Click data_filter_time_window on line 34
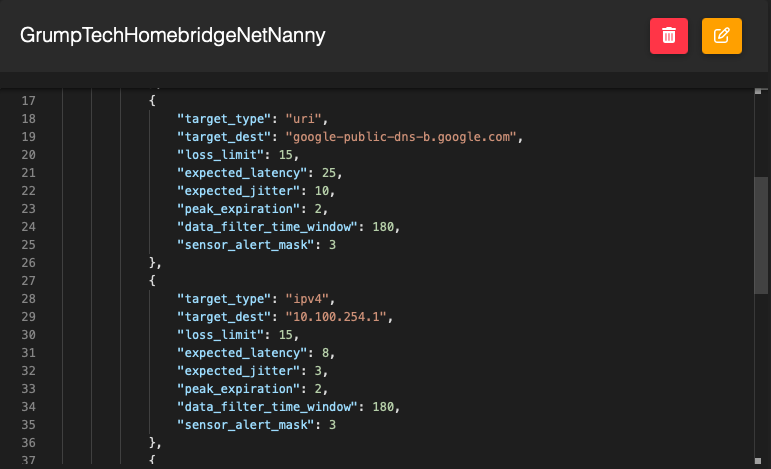 point(267,407)
